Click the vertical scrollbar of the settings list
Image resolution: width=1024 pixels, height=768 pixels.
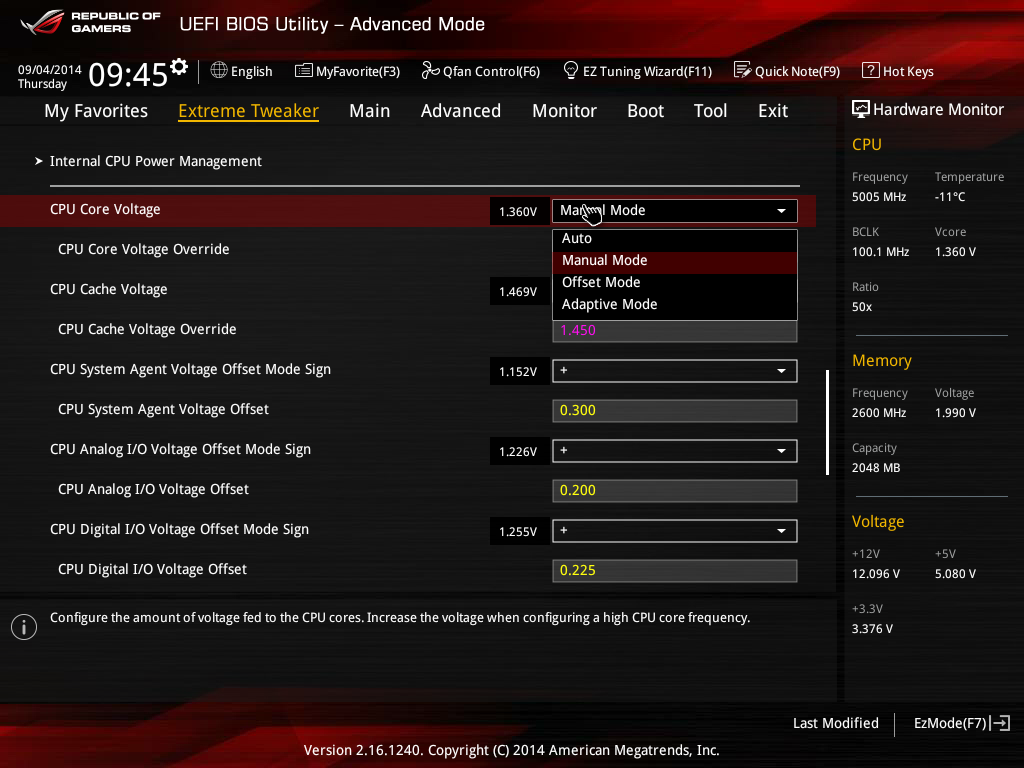[827, 423]
